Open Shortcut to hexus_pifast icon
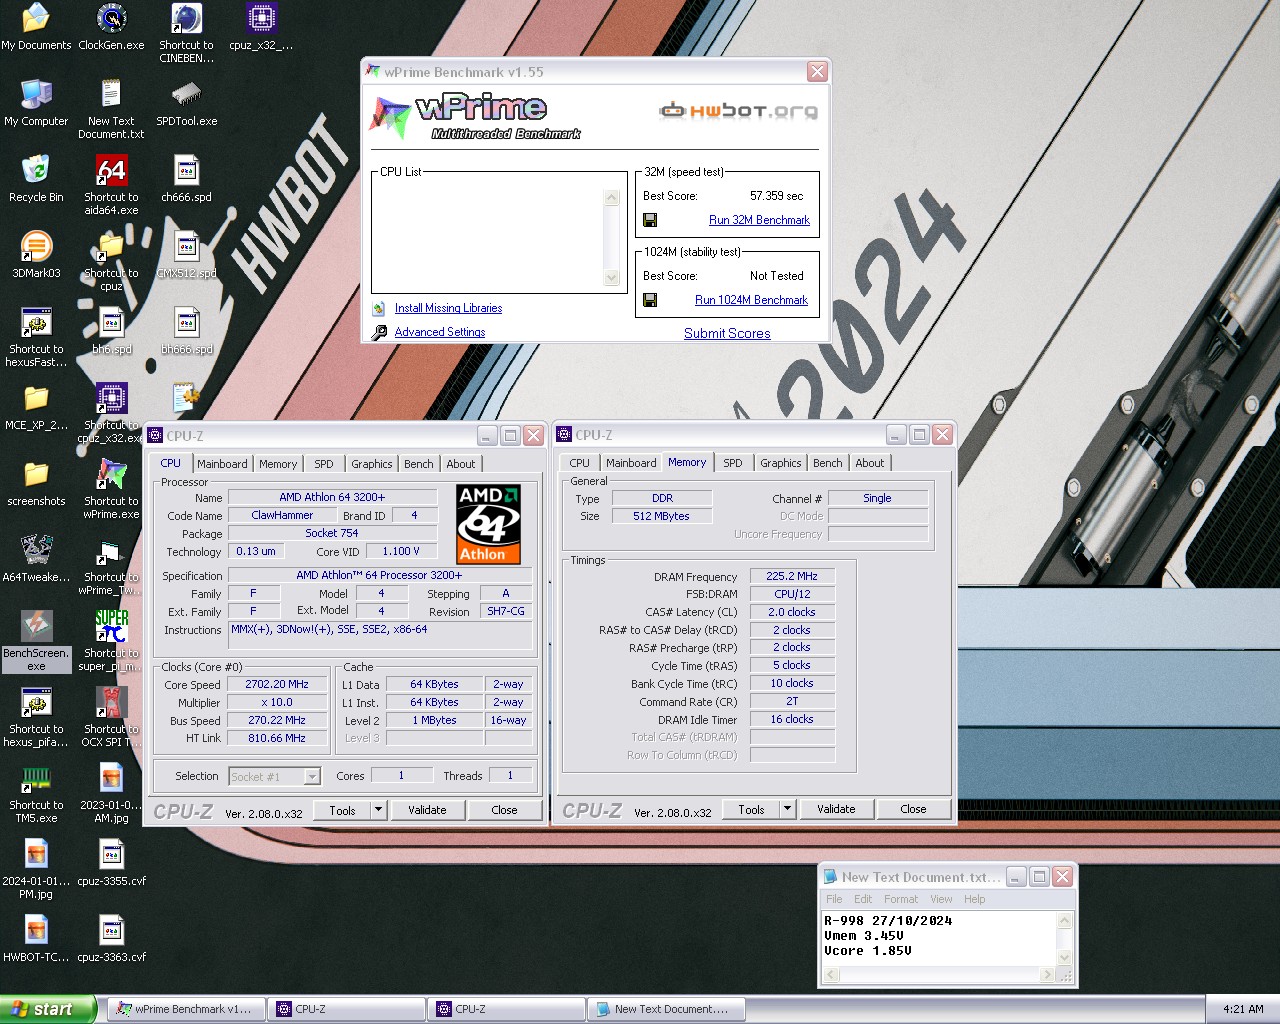 click(x=36, y=717)
